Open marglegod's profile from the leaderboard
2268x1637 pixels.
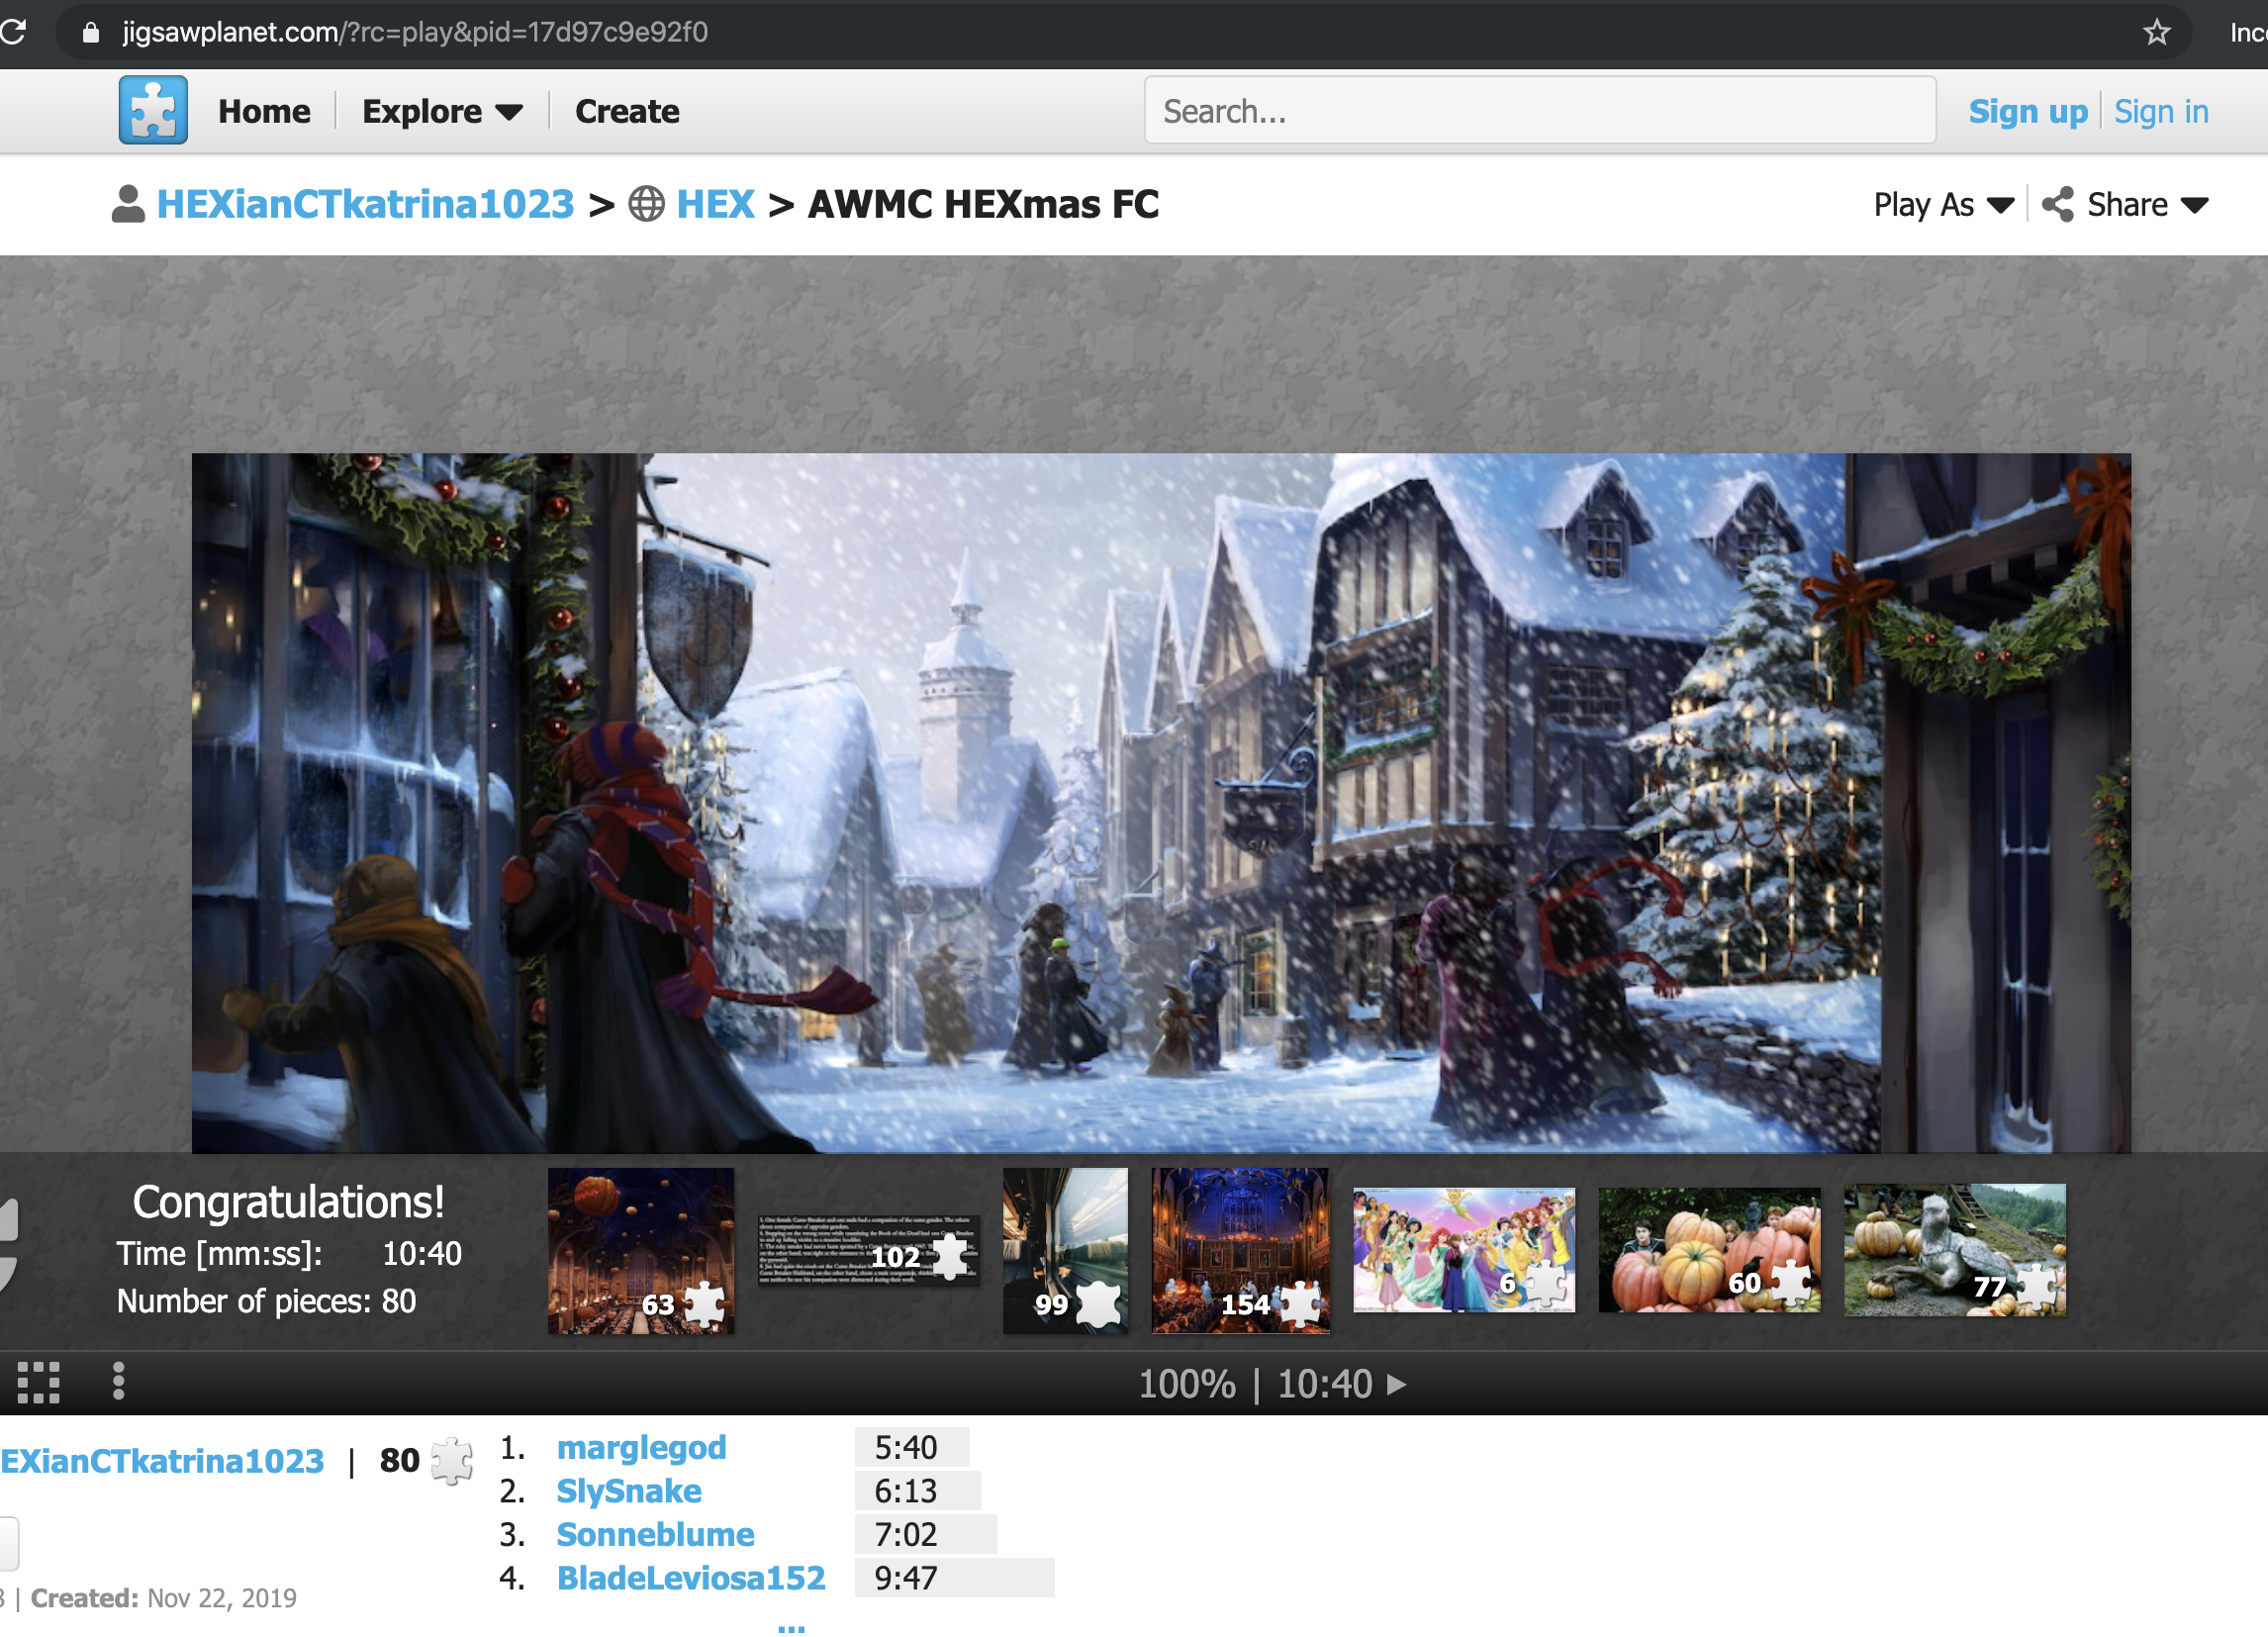(x=641, y=1447)
